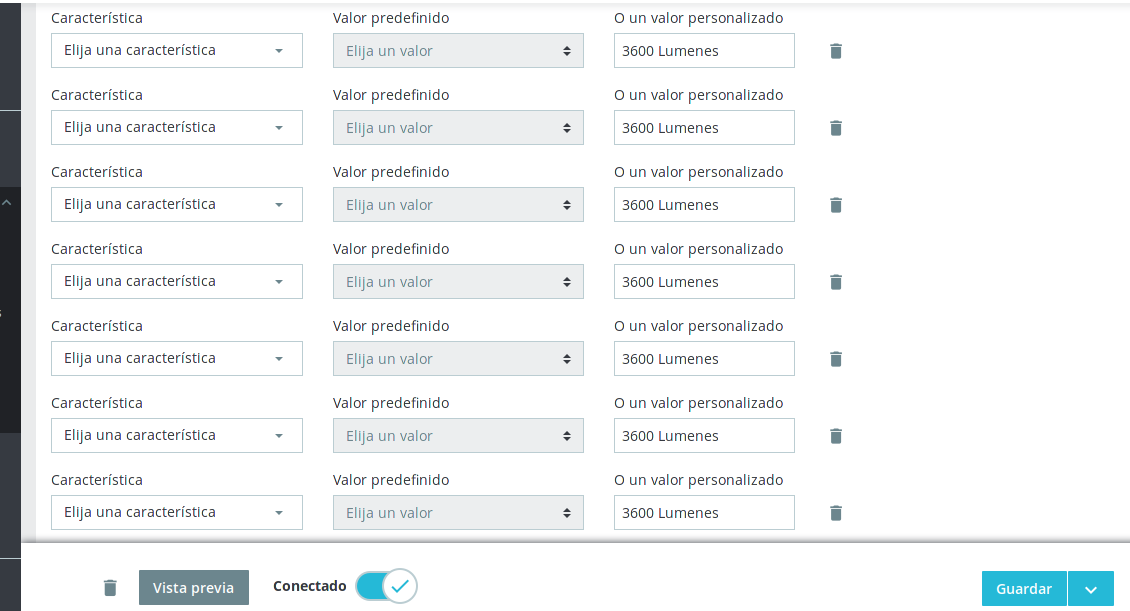
Task: Collapse the left sidebar menu chevron
Action: (7, 203)
